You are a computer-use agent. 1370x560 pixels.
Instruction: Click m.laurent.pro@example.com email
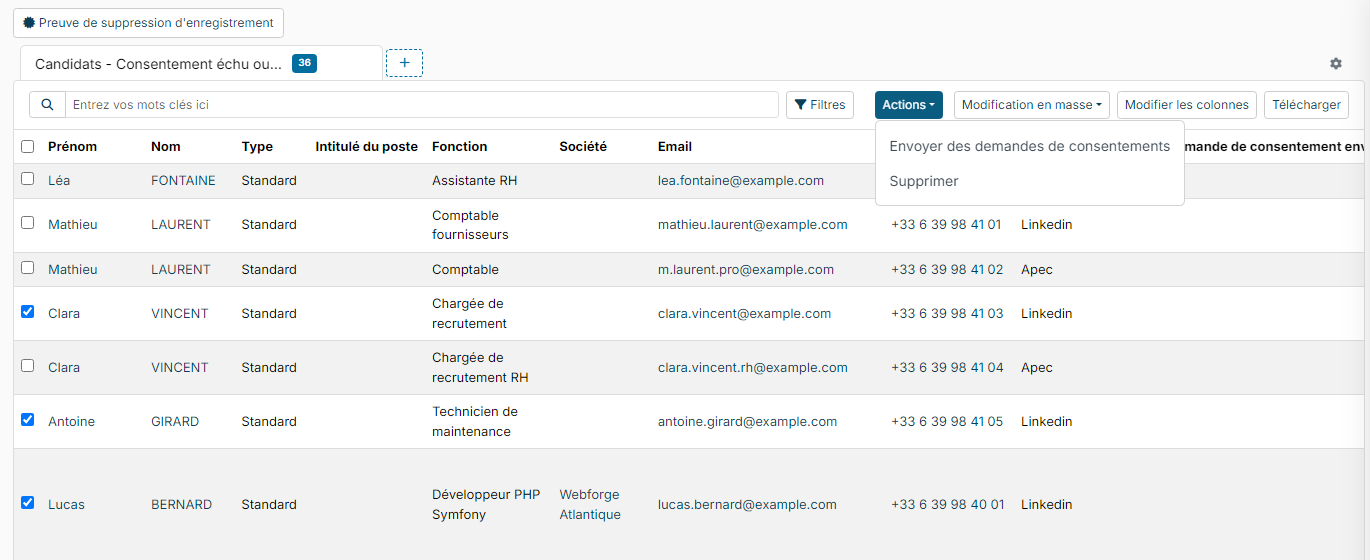[746, 270]
